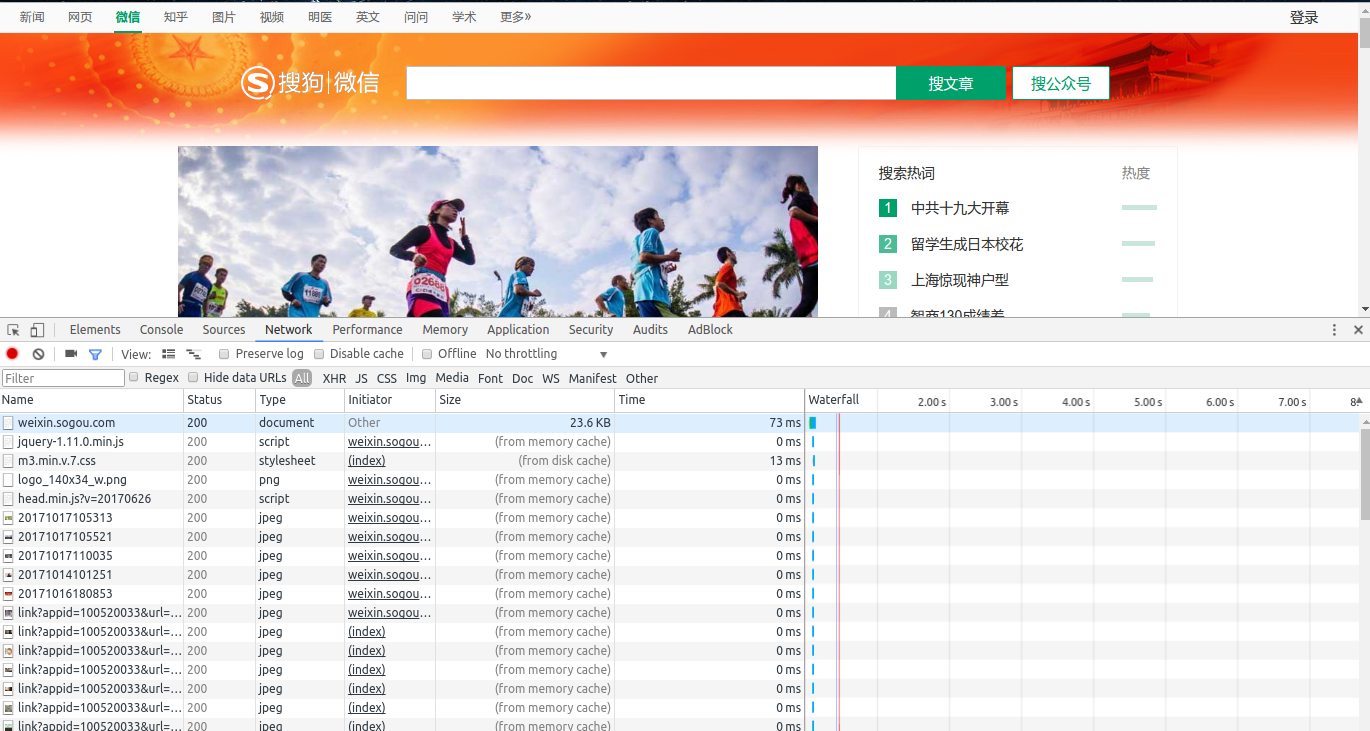Viewport: 1370px width, 731px height.
Task: Click the capture screenshots camera icon
Action: point(71,354)
